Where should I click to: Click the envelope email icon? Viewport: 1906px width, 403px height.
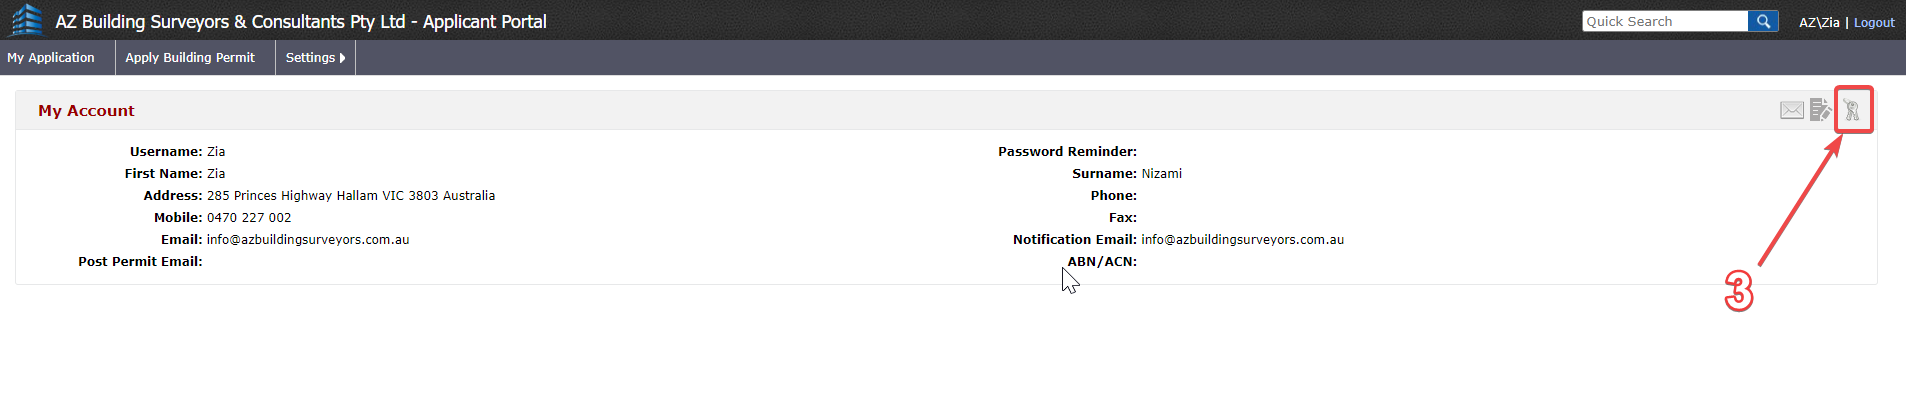click(x=1792, y=110)
